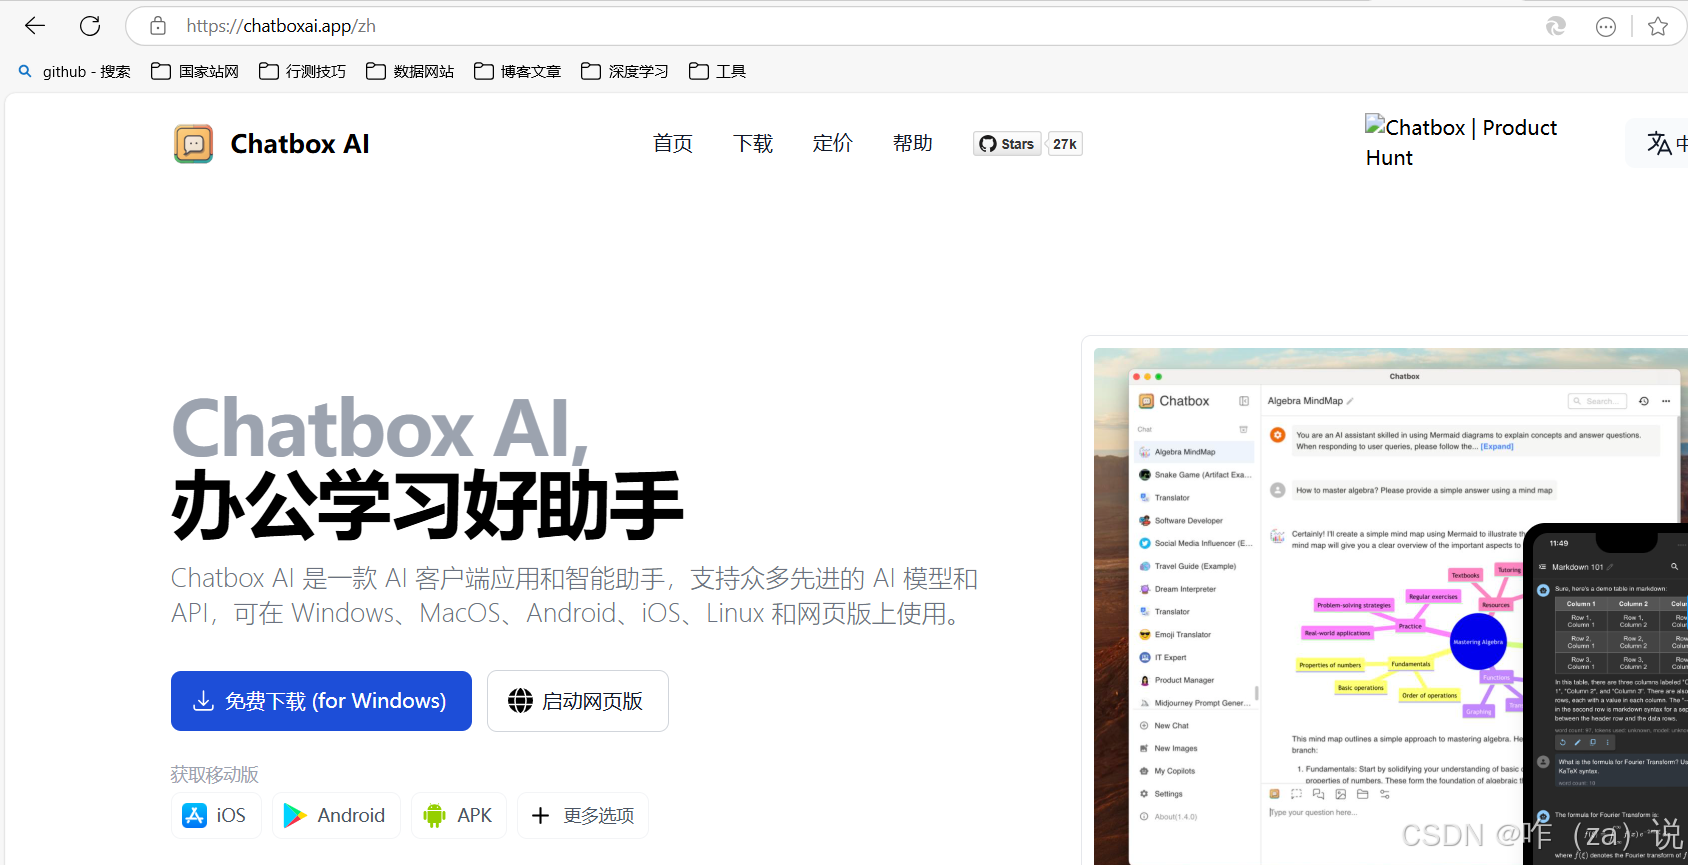Open the 国家站网 bookmark folder
Screen dimensions: 1688x865
tap(195, 71)
